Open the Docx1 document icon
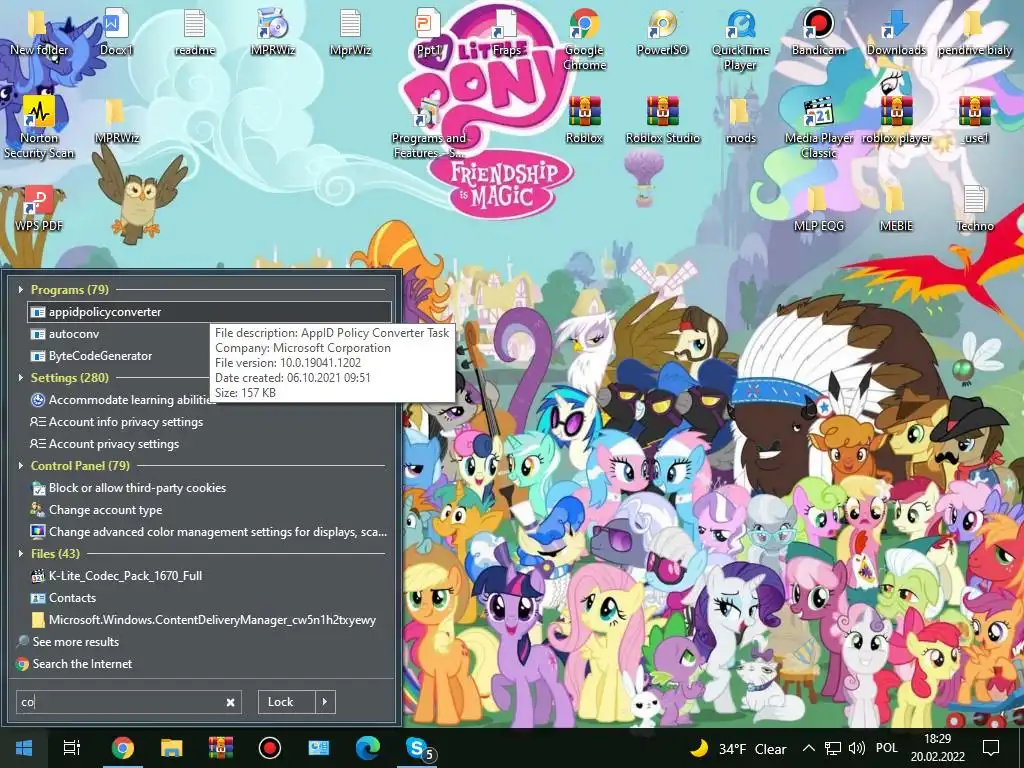This screenshot has height=768, width=1024. tap(116, 33)
